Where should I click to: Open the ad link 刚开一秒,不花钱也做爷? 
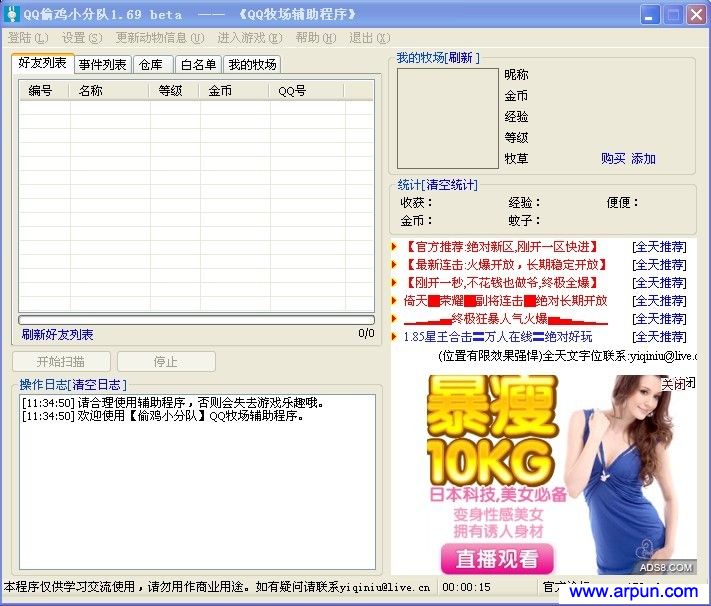point(501,283)
